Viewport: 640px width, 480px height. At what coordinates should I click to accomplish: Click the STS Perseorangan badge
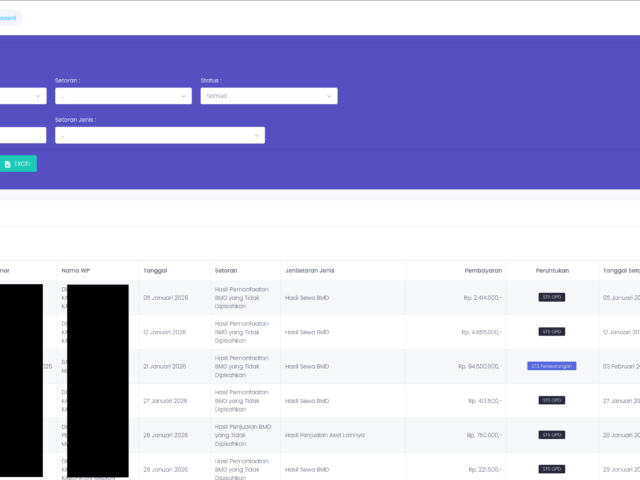tap(551, 366)
